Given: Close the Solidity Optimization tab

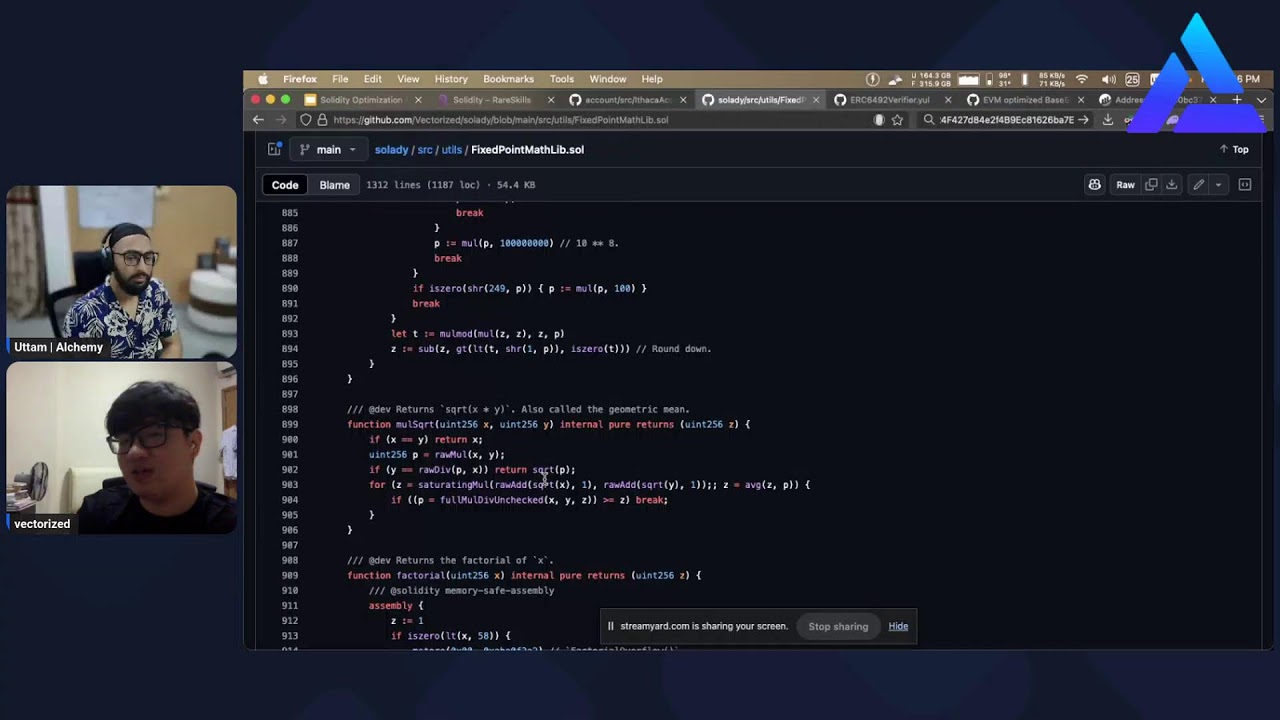Looking at the screenshot, I should (418, 100).
